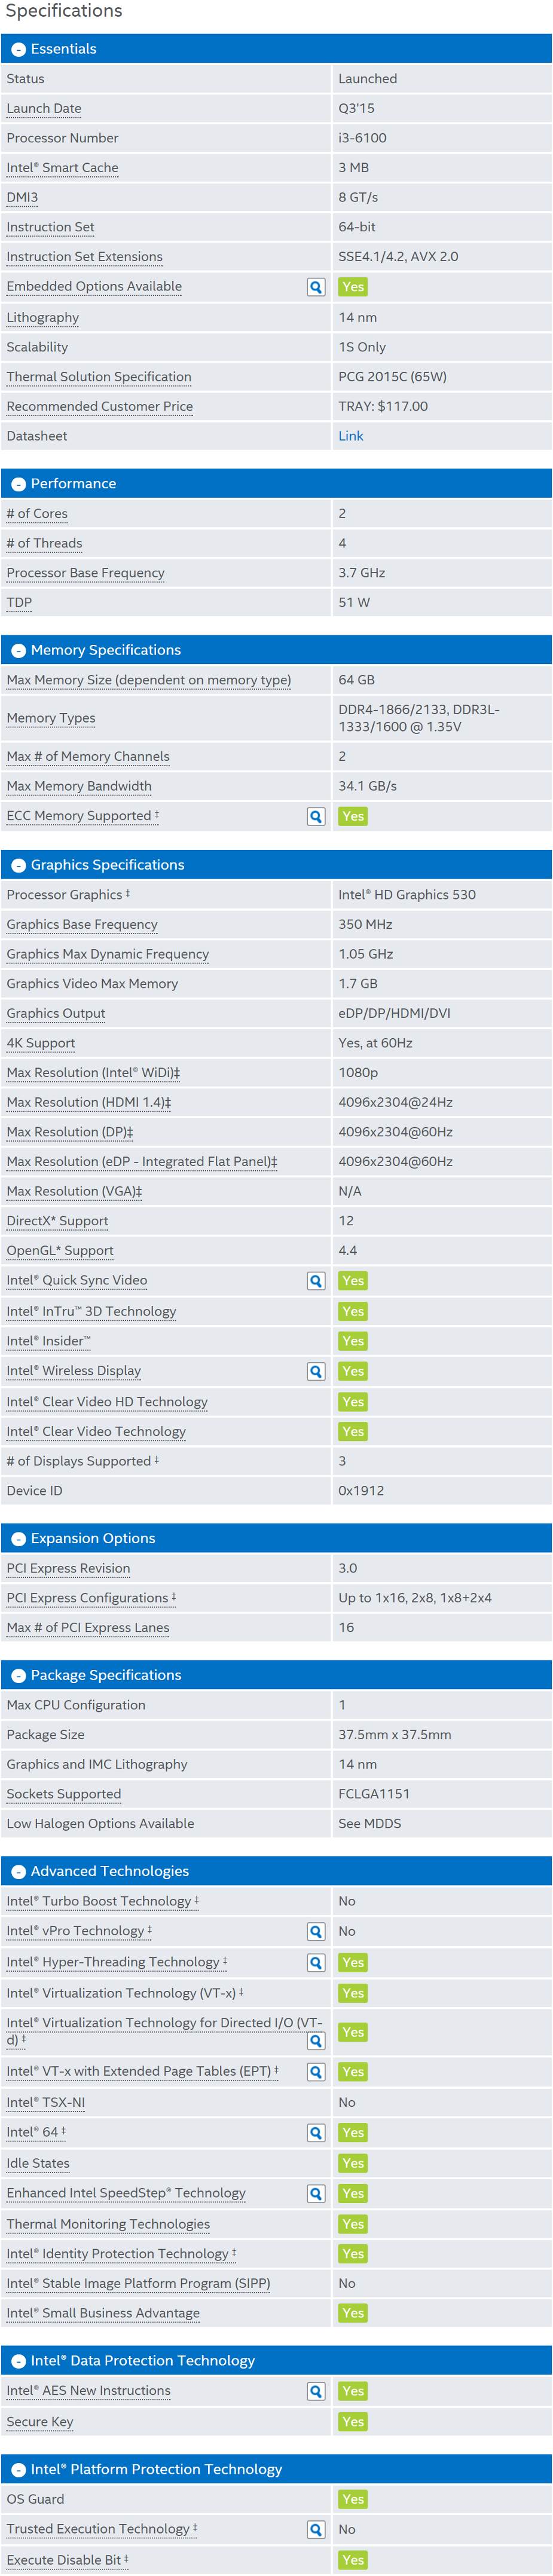Click magnifier icon for Intel Quick Sync Video
The image size is (553, 2576).
pyautogui.click(x=316, y=1281)
